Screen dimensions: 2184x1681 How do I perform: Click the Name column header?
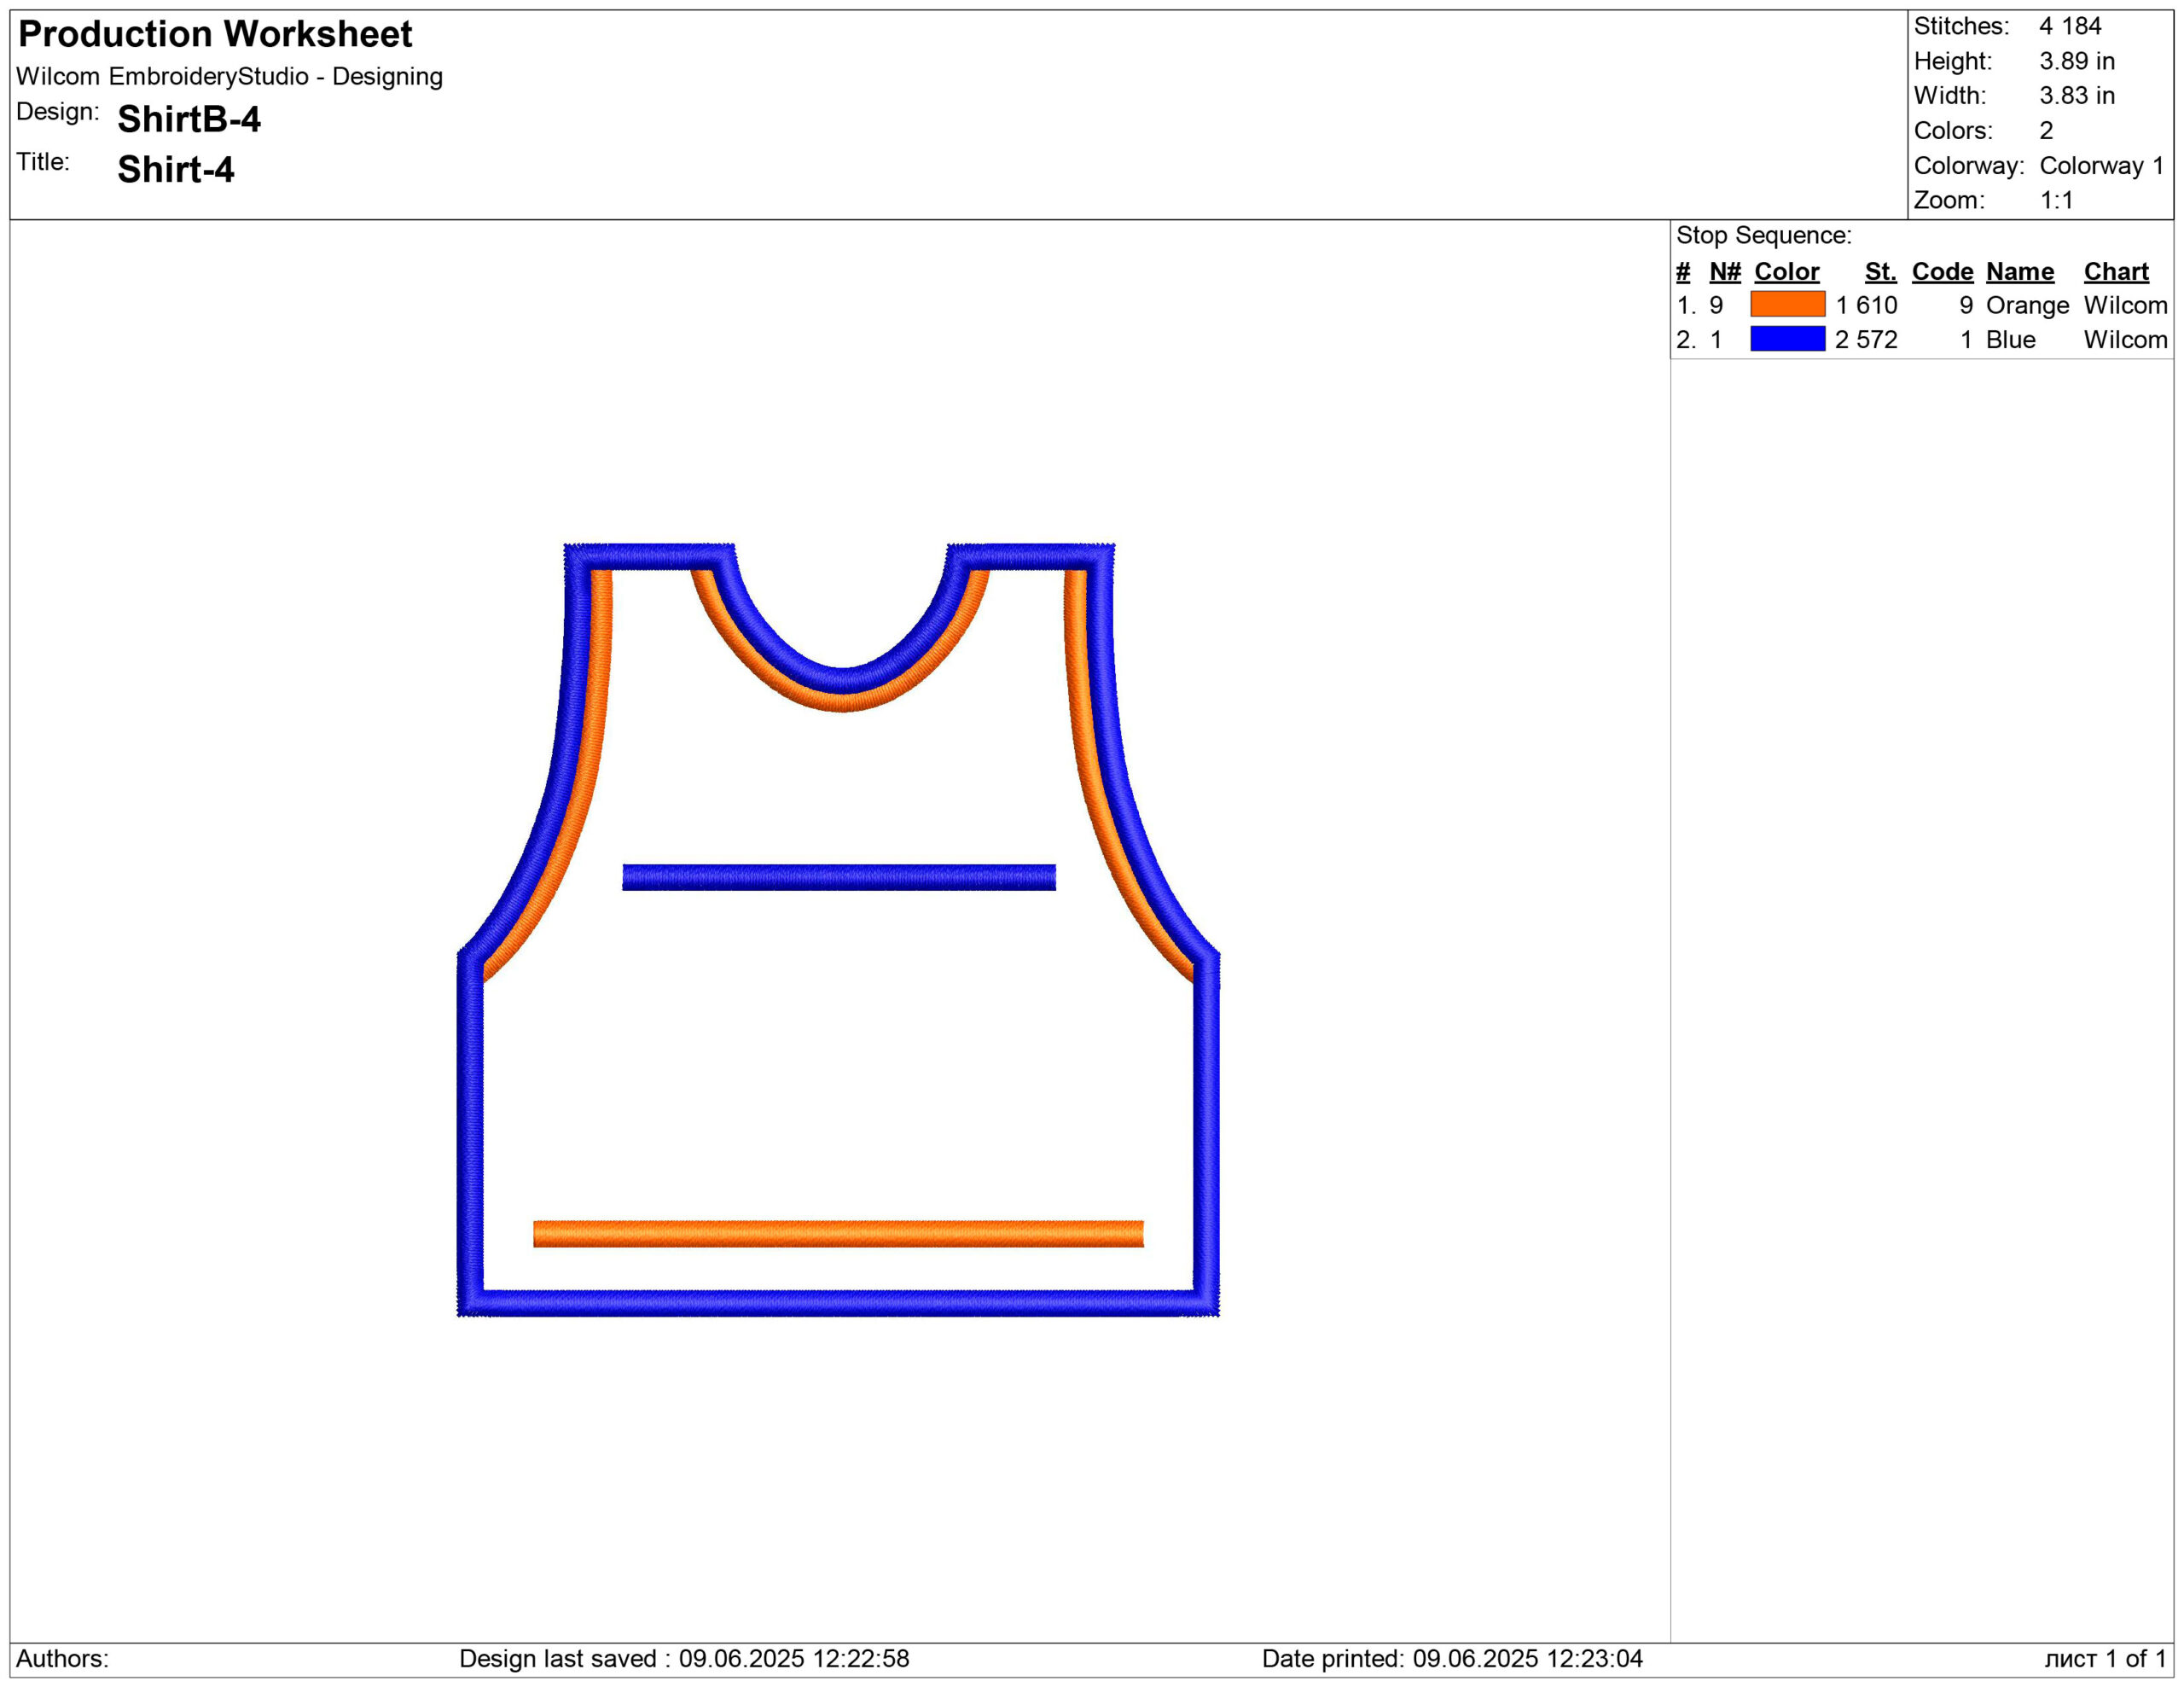pos(2019,271)
